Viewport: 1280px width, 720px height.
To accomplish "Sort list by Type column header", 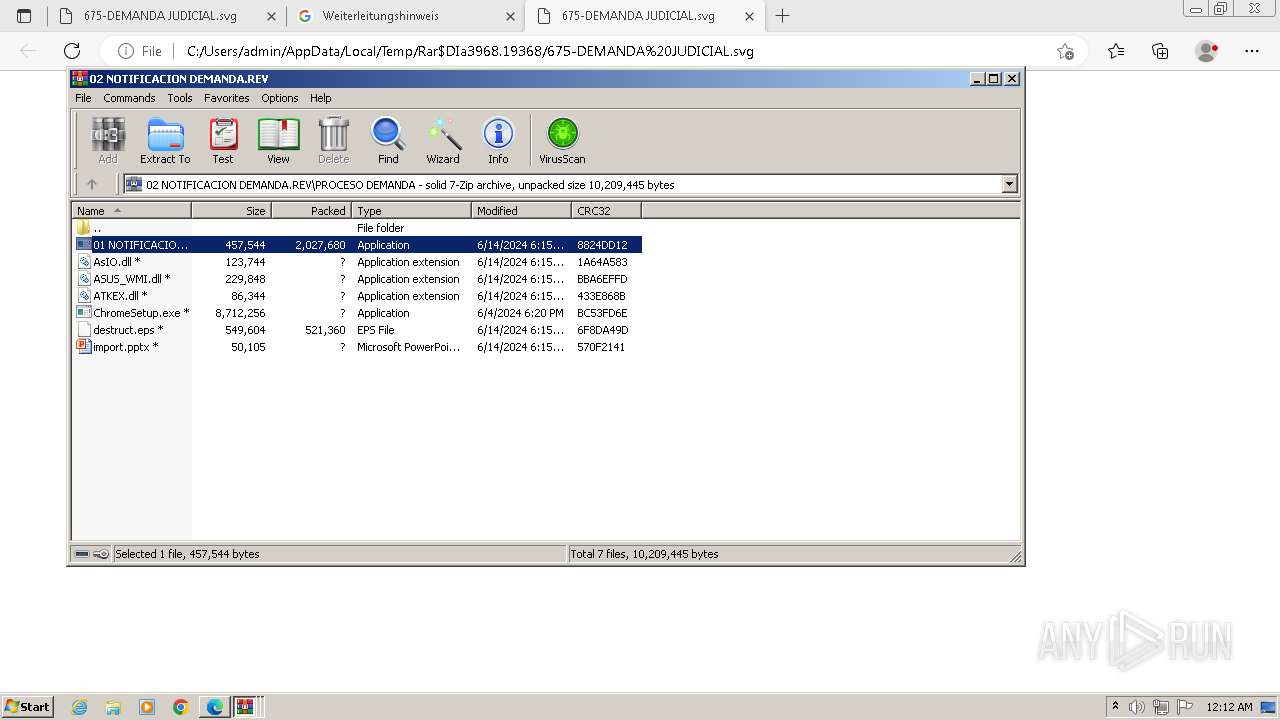I will [x=411, y=211].
